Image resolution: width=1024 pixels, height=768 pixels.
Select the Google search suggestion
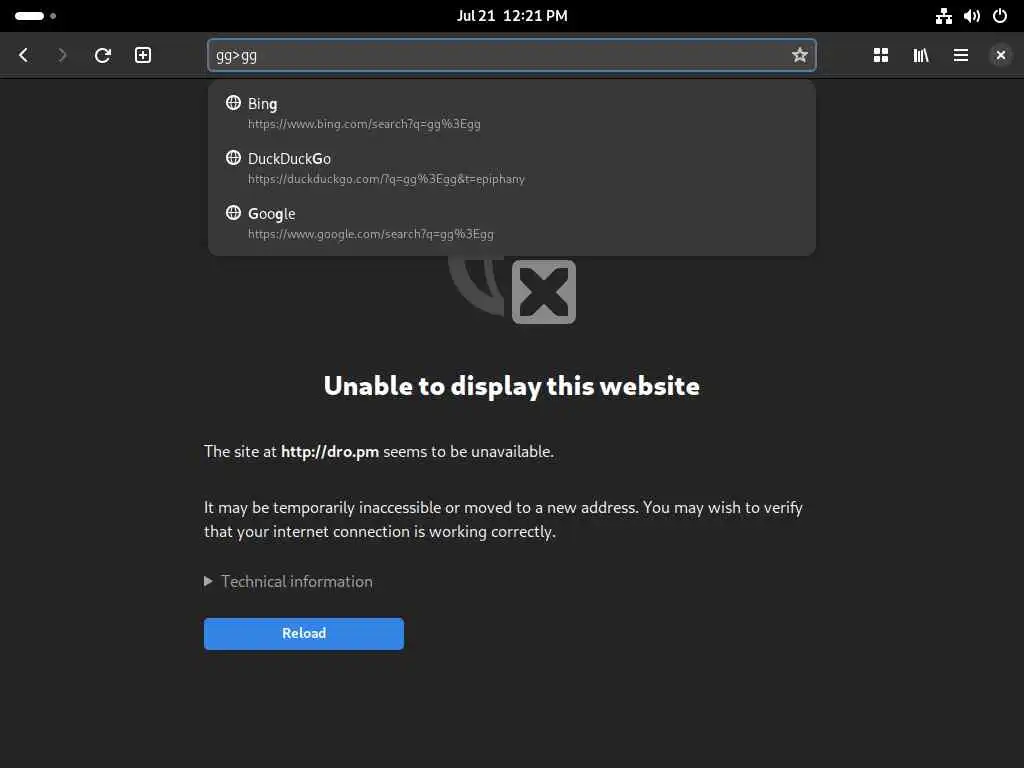[511, 223]
